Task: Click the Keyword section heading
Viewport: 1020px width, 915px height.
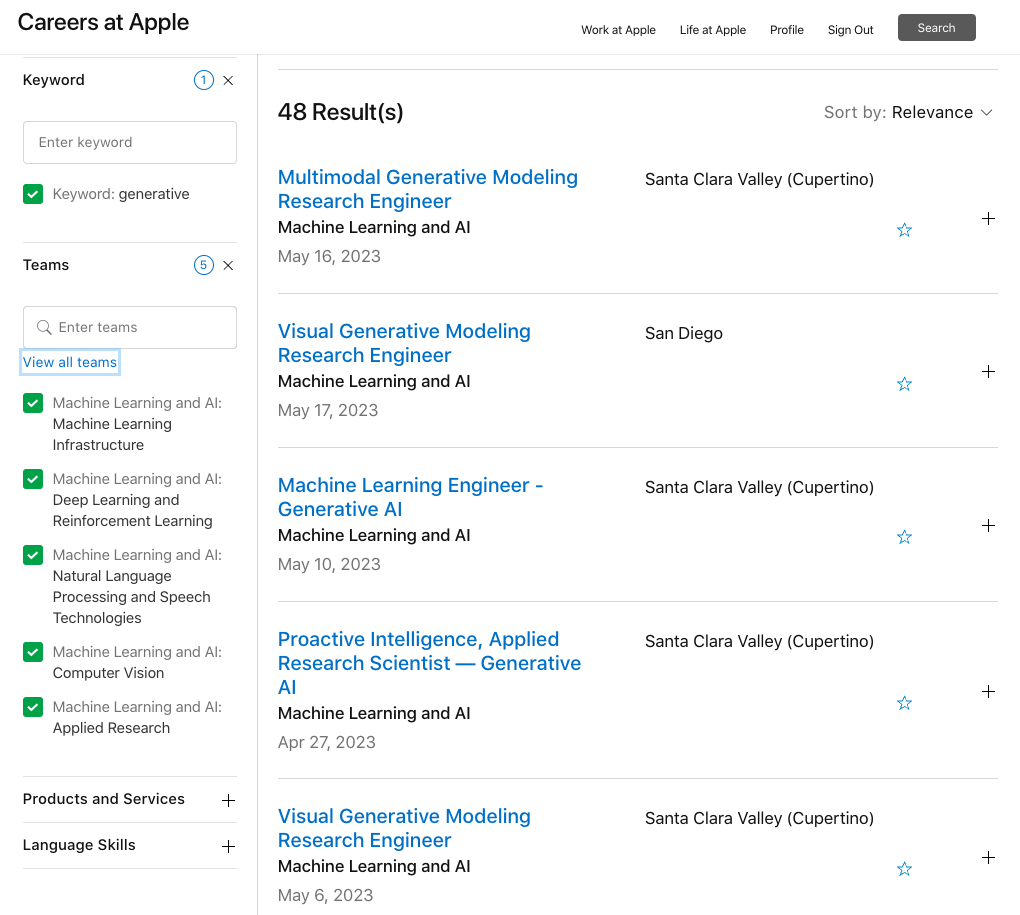Action: pos(53,80)
